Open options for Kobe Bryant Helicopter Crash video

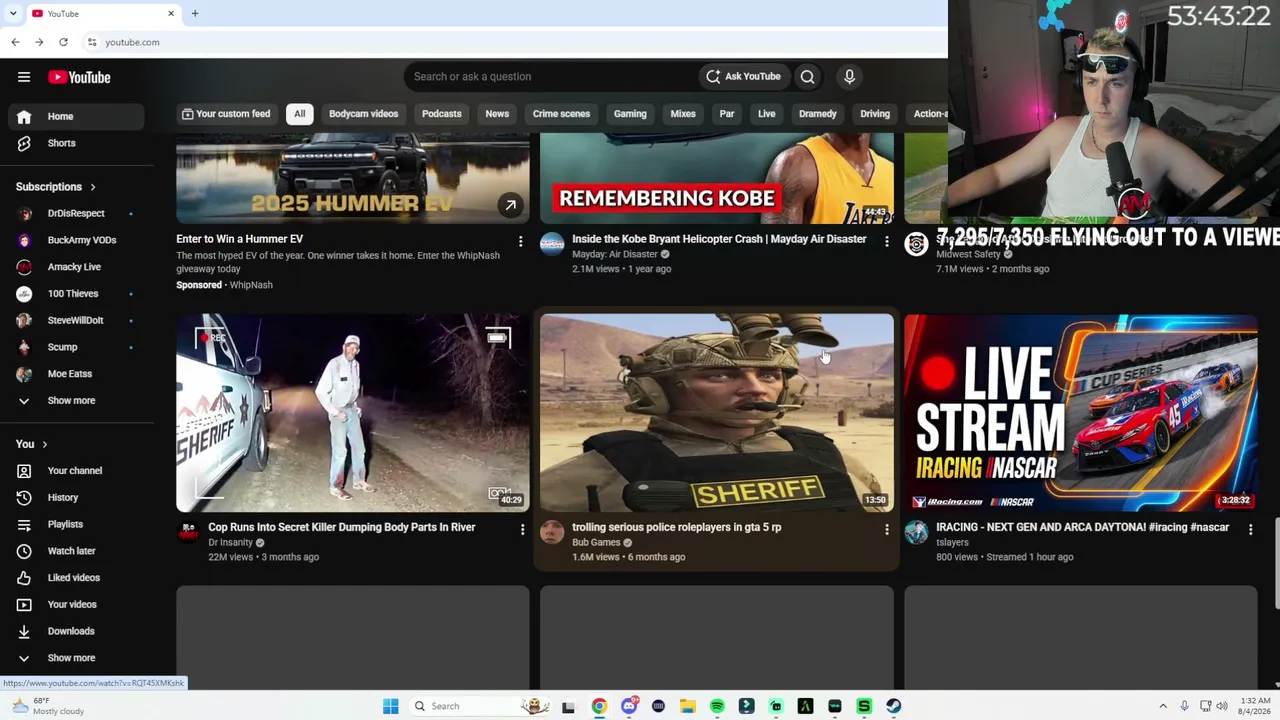(886, 241)
